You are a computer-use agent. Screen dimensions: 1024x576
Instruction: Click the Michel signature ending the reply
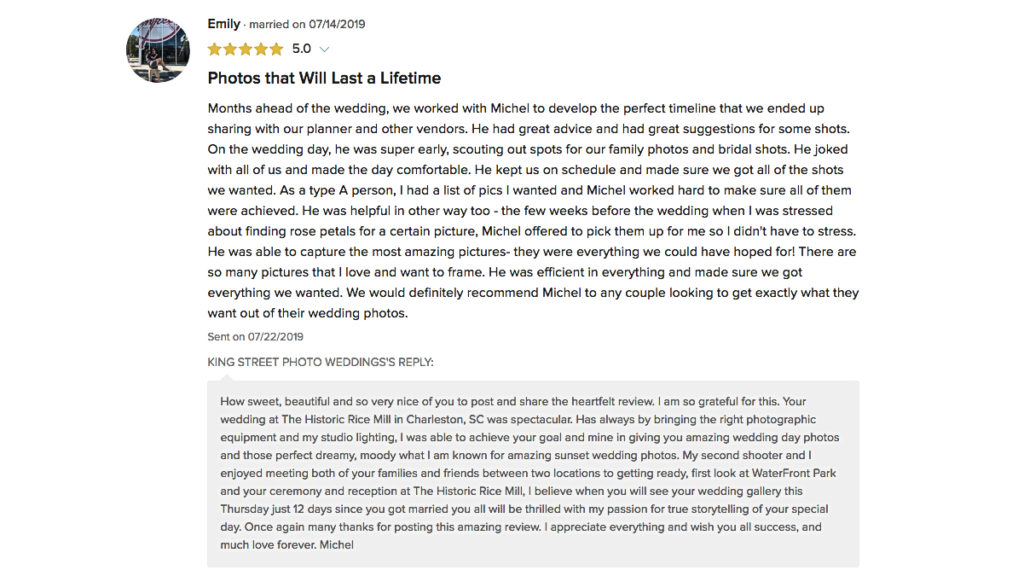tap(336, 545)
